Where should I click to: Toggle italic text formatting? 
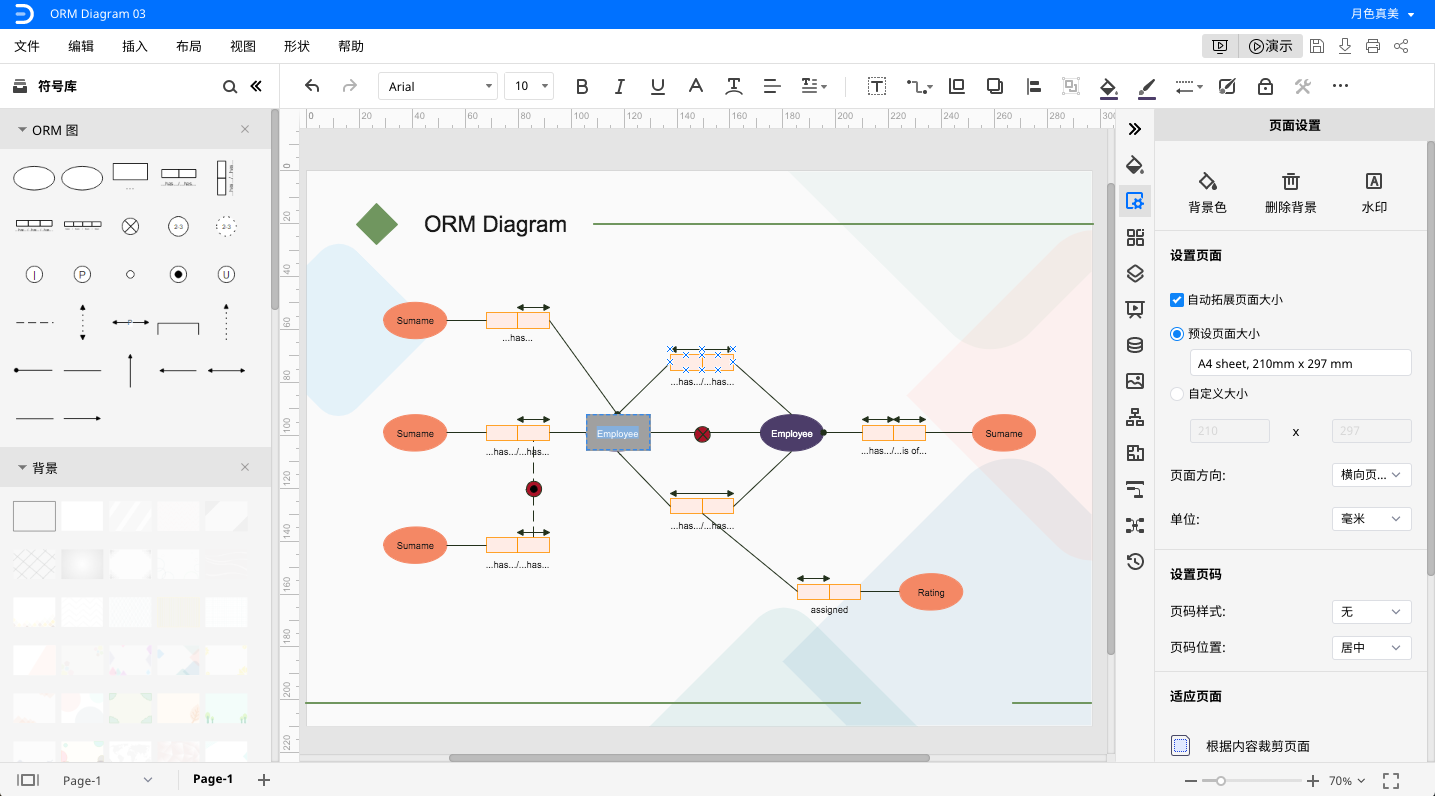619,86
